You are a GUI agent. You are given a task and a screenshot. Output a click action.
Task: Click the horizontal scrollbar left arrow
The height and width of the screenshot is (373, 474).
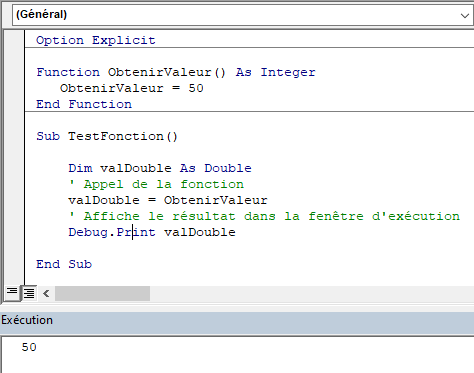(x=46, y=294)
